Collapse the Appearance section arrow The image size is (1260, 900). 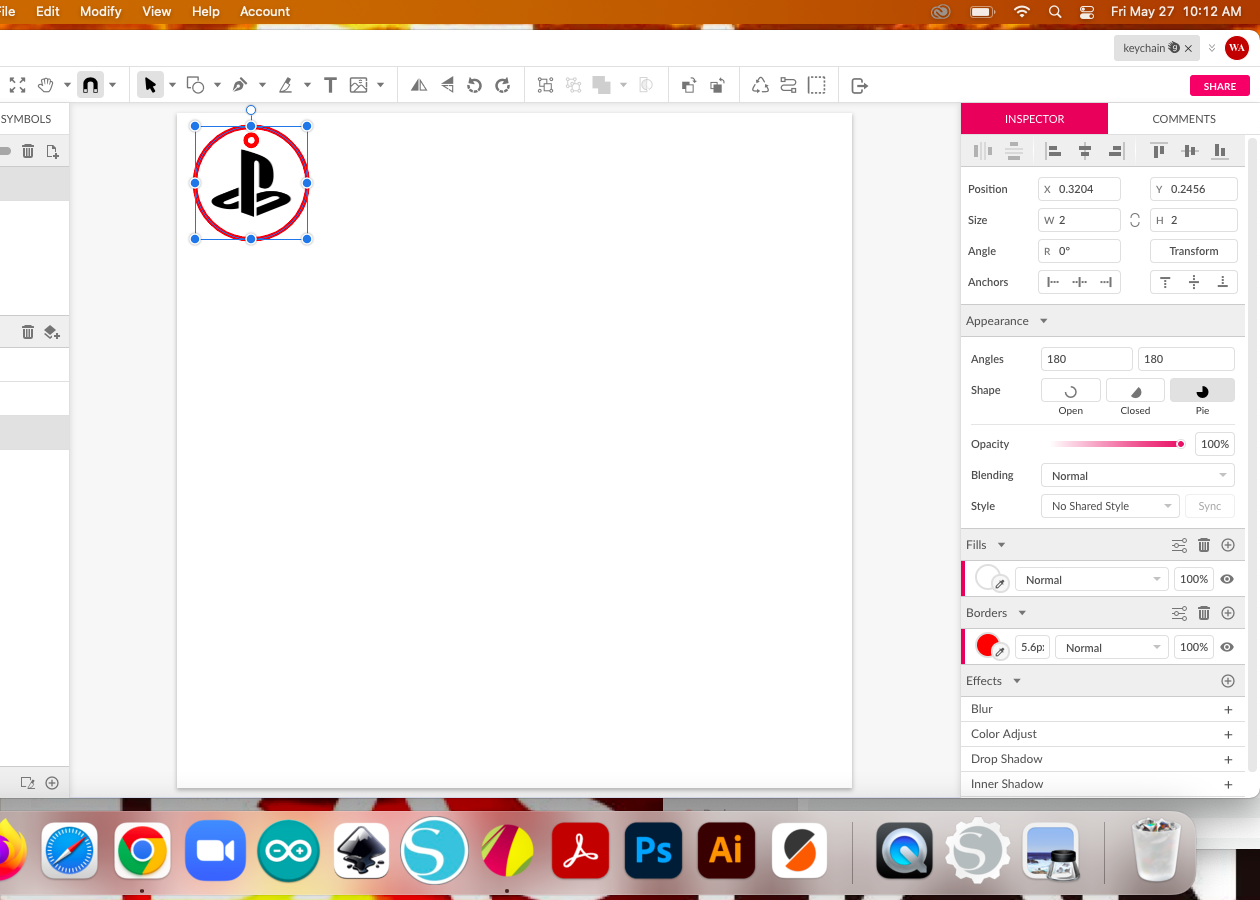(1044, 321)
